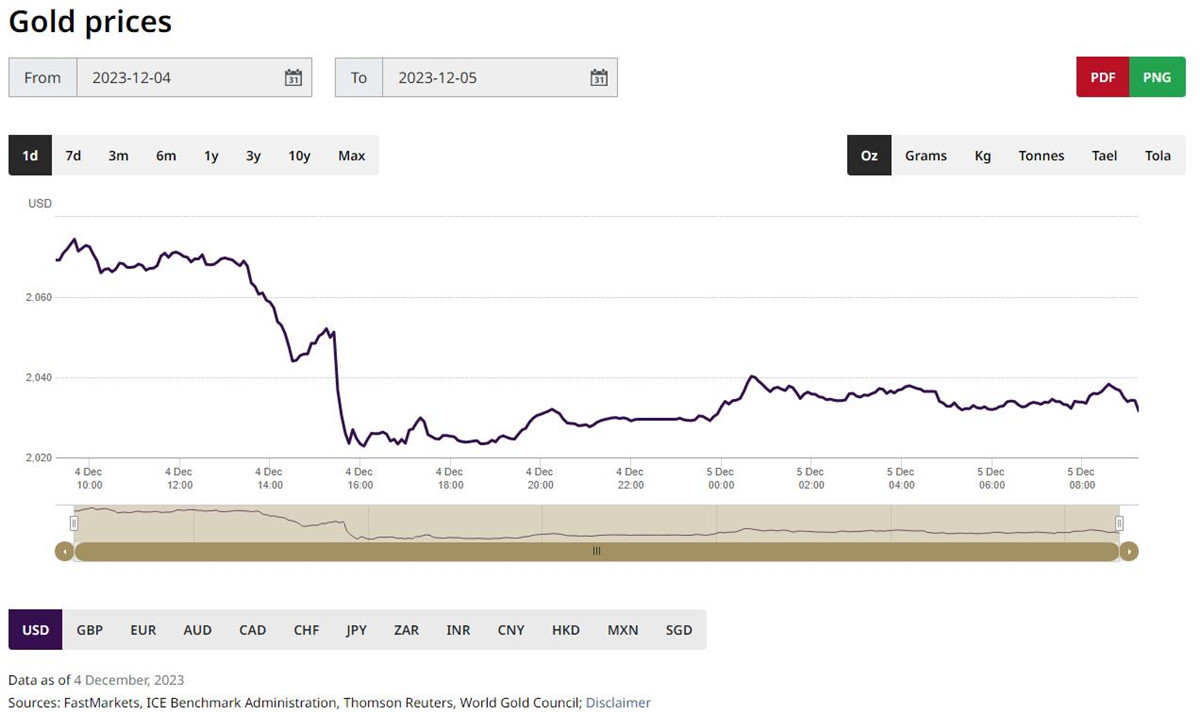
Task: Click the right scroll arrow on the navigator
Action: 1129,551
